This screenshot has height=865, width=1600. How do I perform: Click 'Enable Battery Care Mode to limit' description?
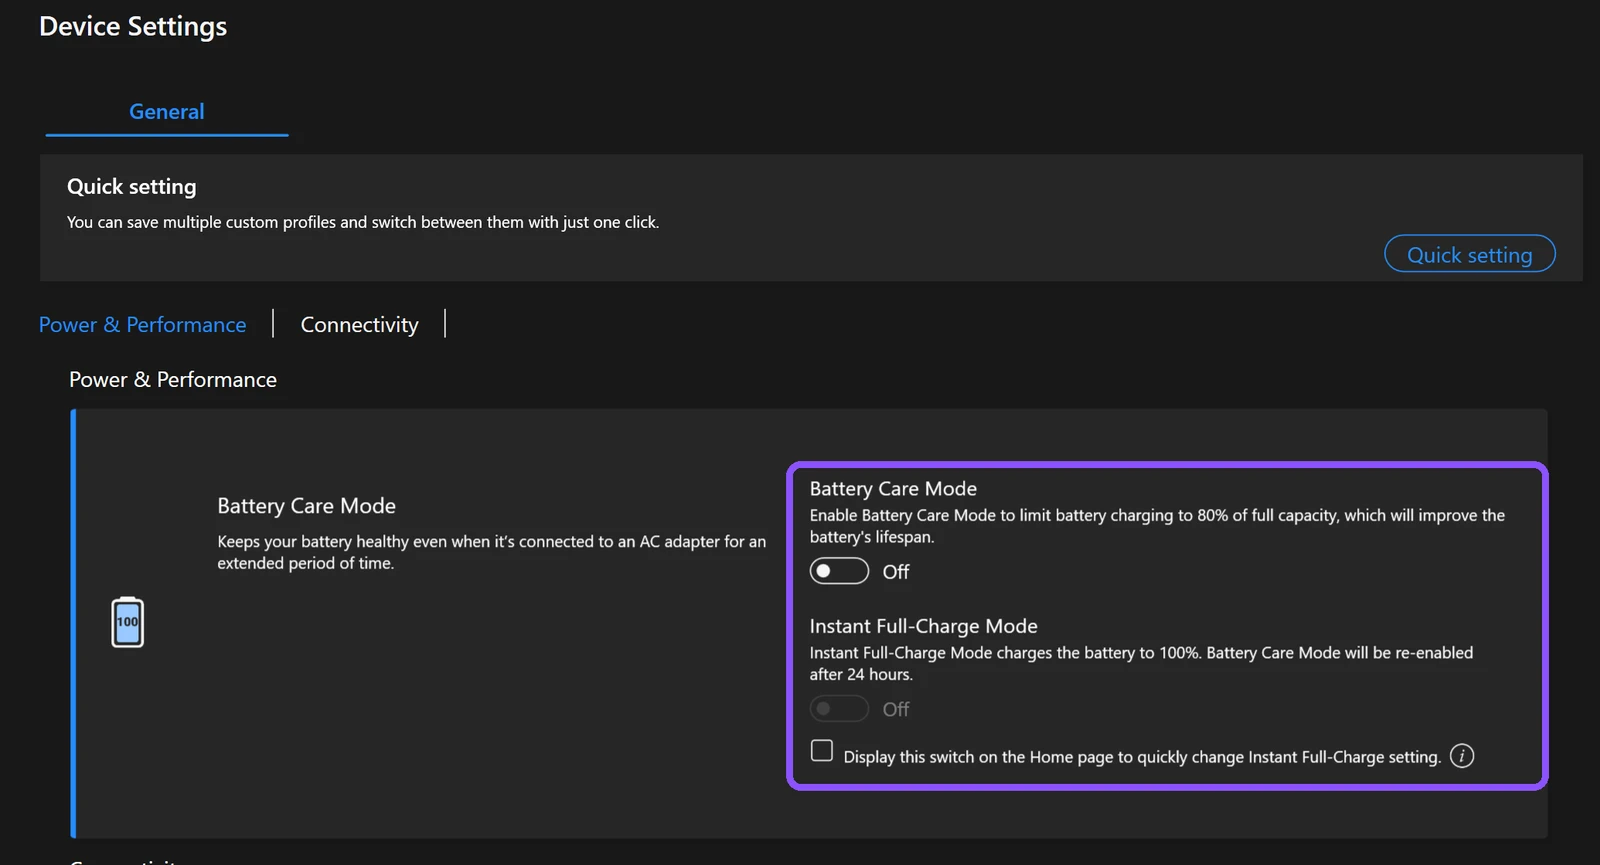click(x=1157, y=526)
